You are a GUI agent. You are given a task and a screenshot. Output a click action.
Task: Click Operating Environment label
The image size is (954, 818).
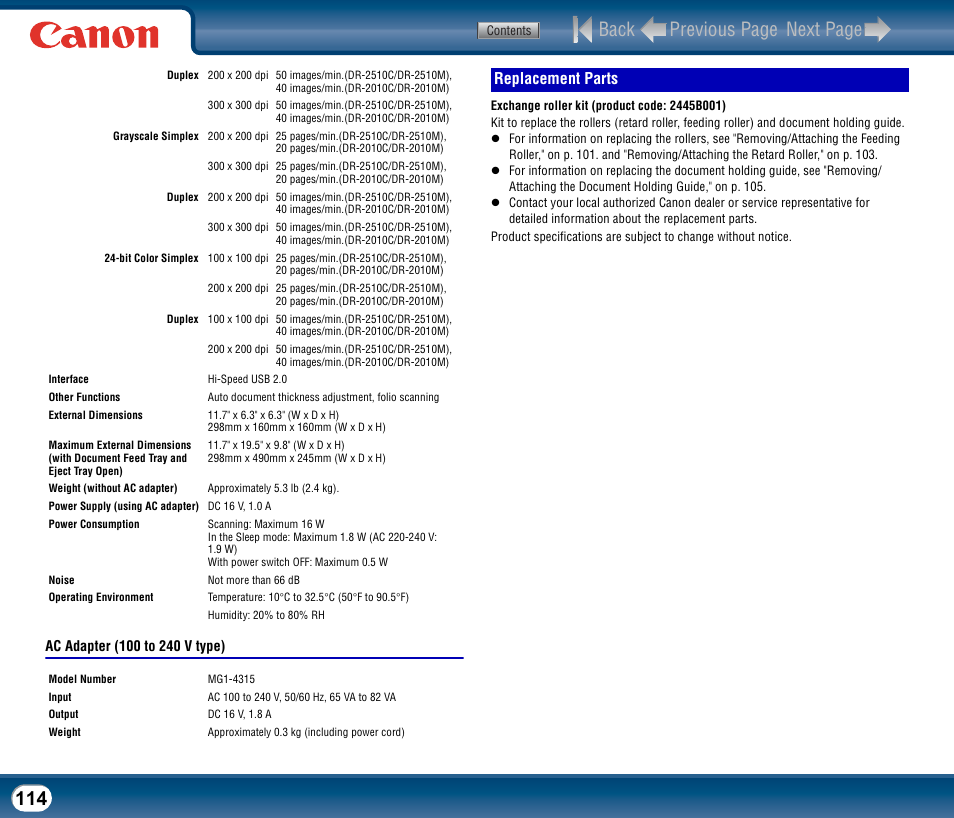click(101, 598)
